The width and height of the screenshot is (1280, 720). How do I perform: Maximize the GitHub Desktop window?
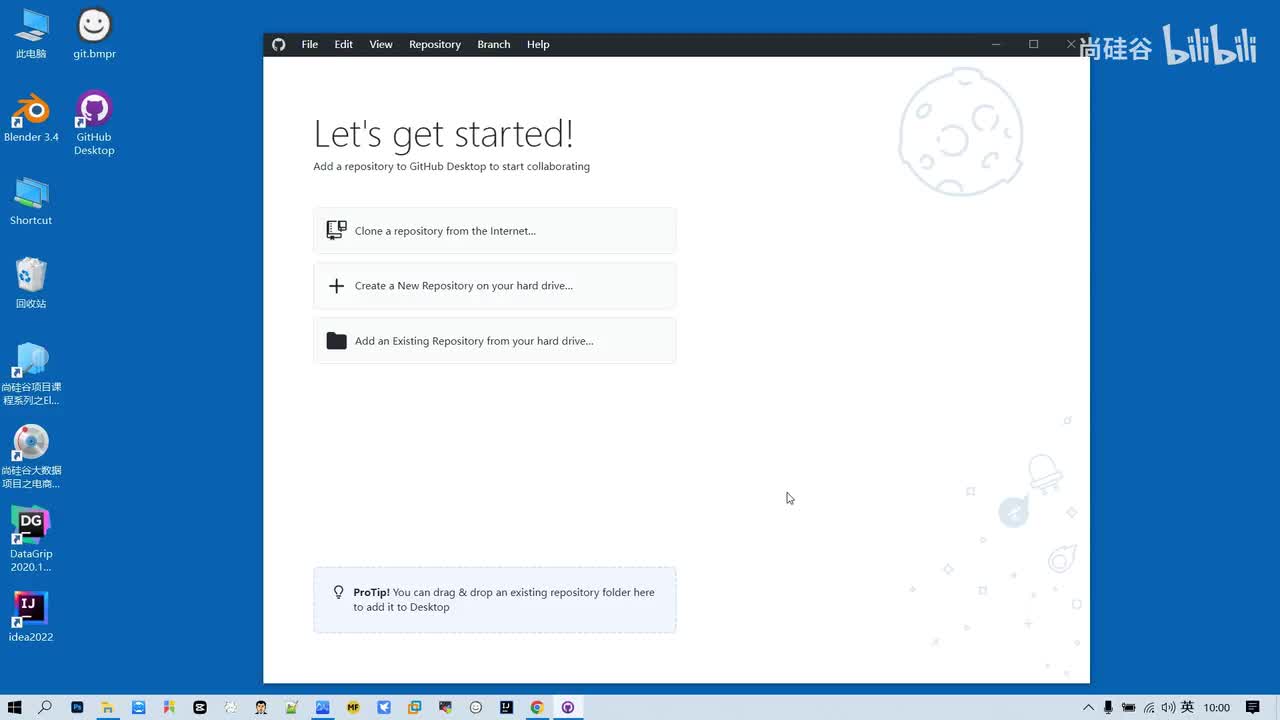(x=1034, y=44)
